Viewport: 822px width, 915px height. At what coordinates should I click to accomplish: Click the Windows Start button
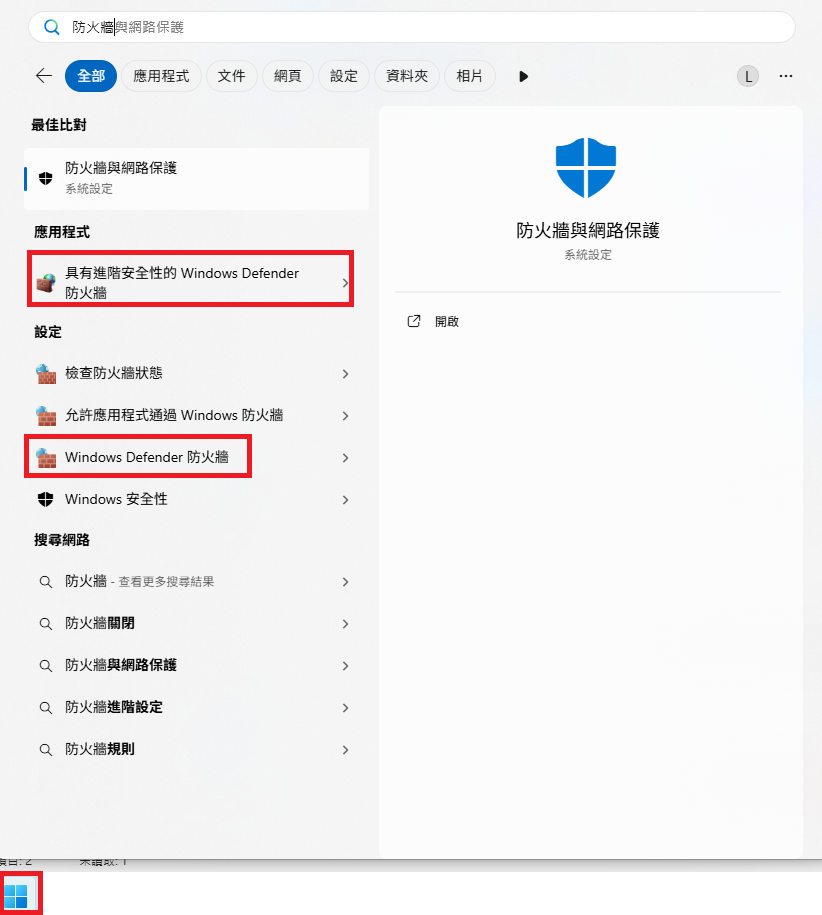[16, 894]
